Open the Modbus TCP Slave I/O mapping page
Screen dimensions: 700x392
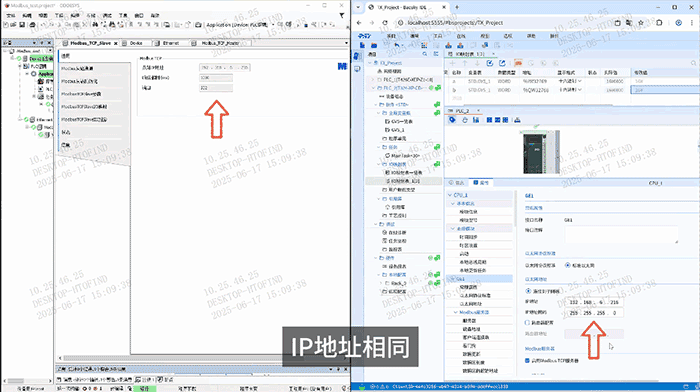pos(84,107)
